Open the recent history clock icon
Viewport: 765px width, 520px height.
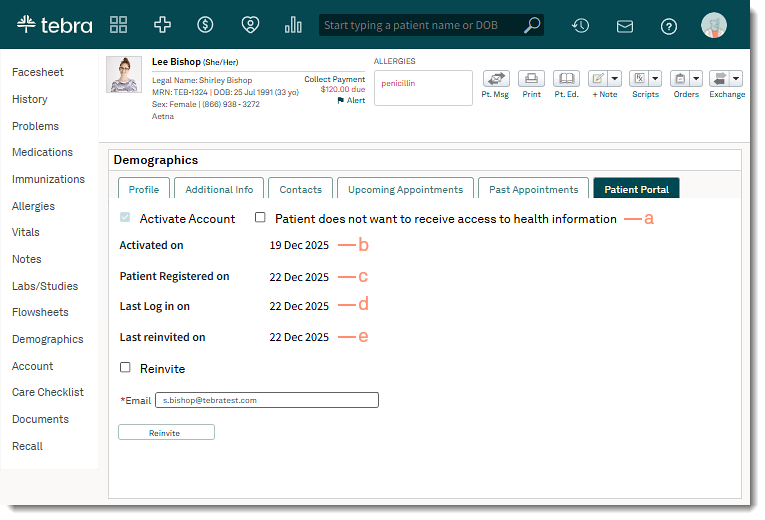(x=581, y=25)
